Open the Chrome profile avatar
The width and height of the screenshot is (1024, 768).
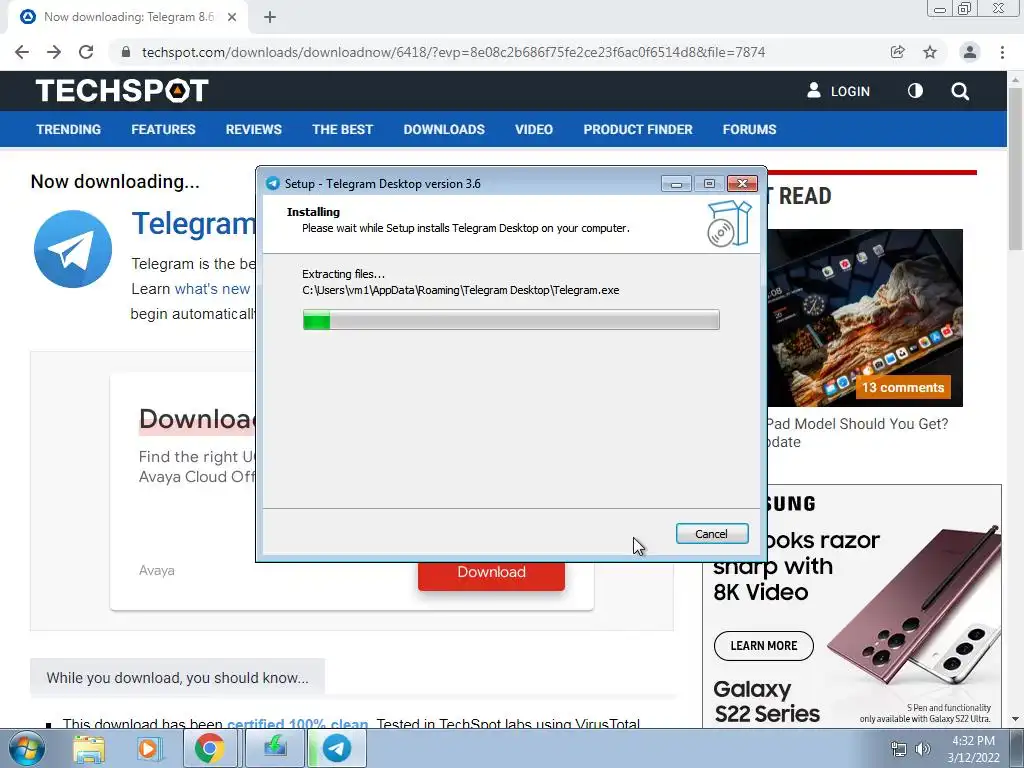coord(970,52)
